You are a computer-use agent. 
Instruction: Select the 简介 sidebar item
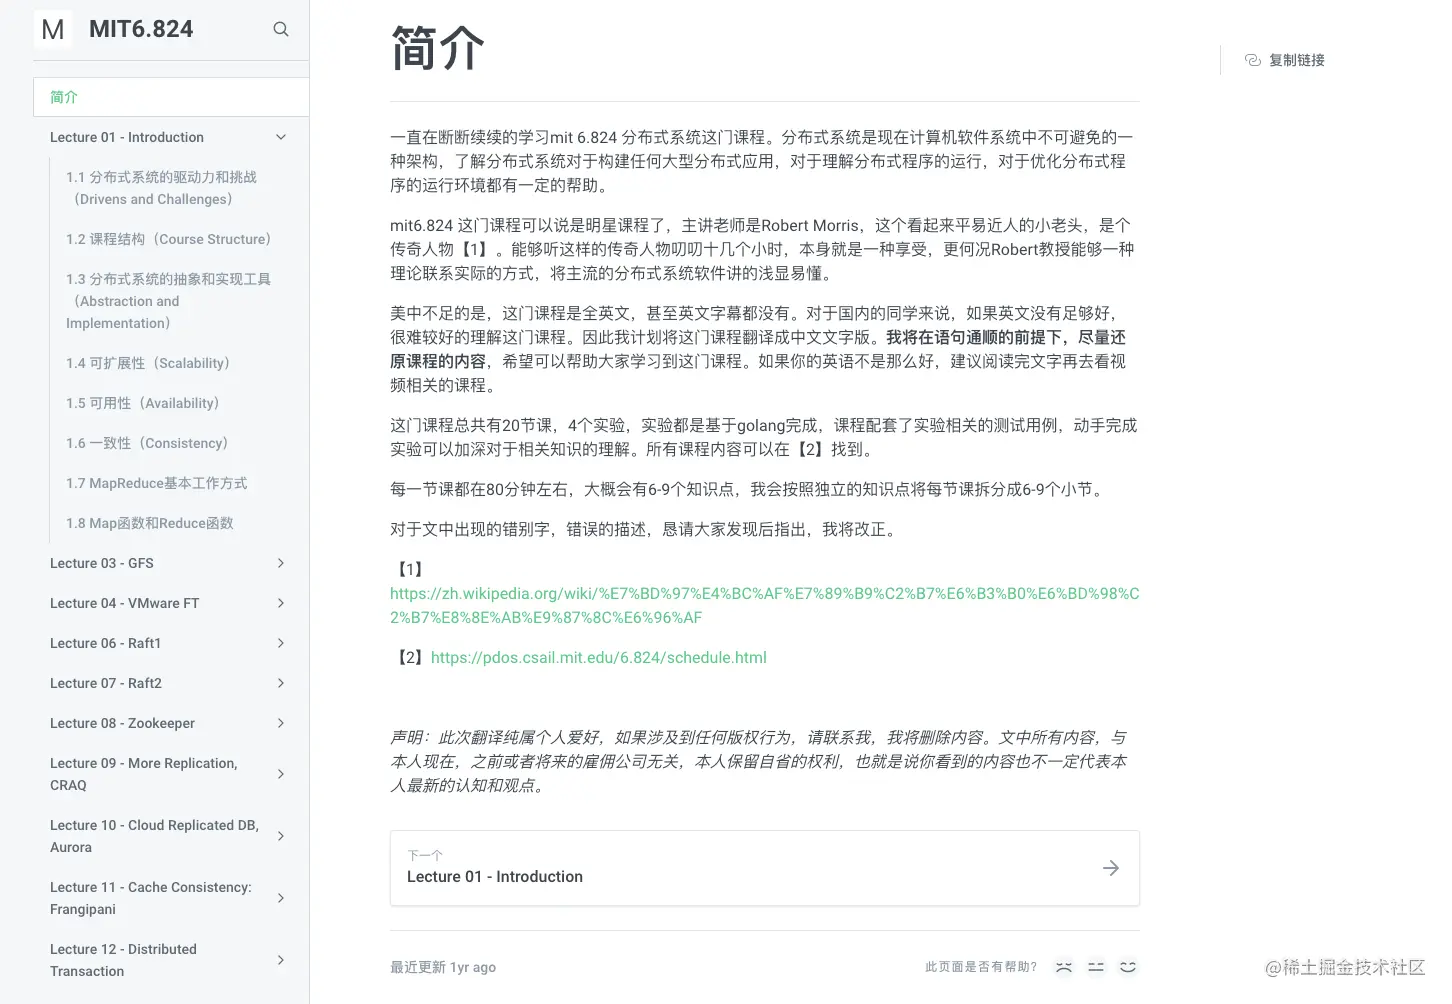click(x=171, y=97)
